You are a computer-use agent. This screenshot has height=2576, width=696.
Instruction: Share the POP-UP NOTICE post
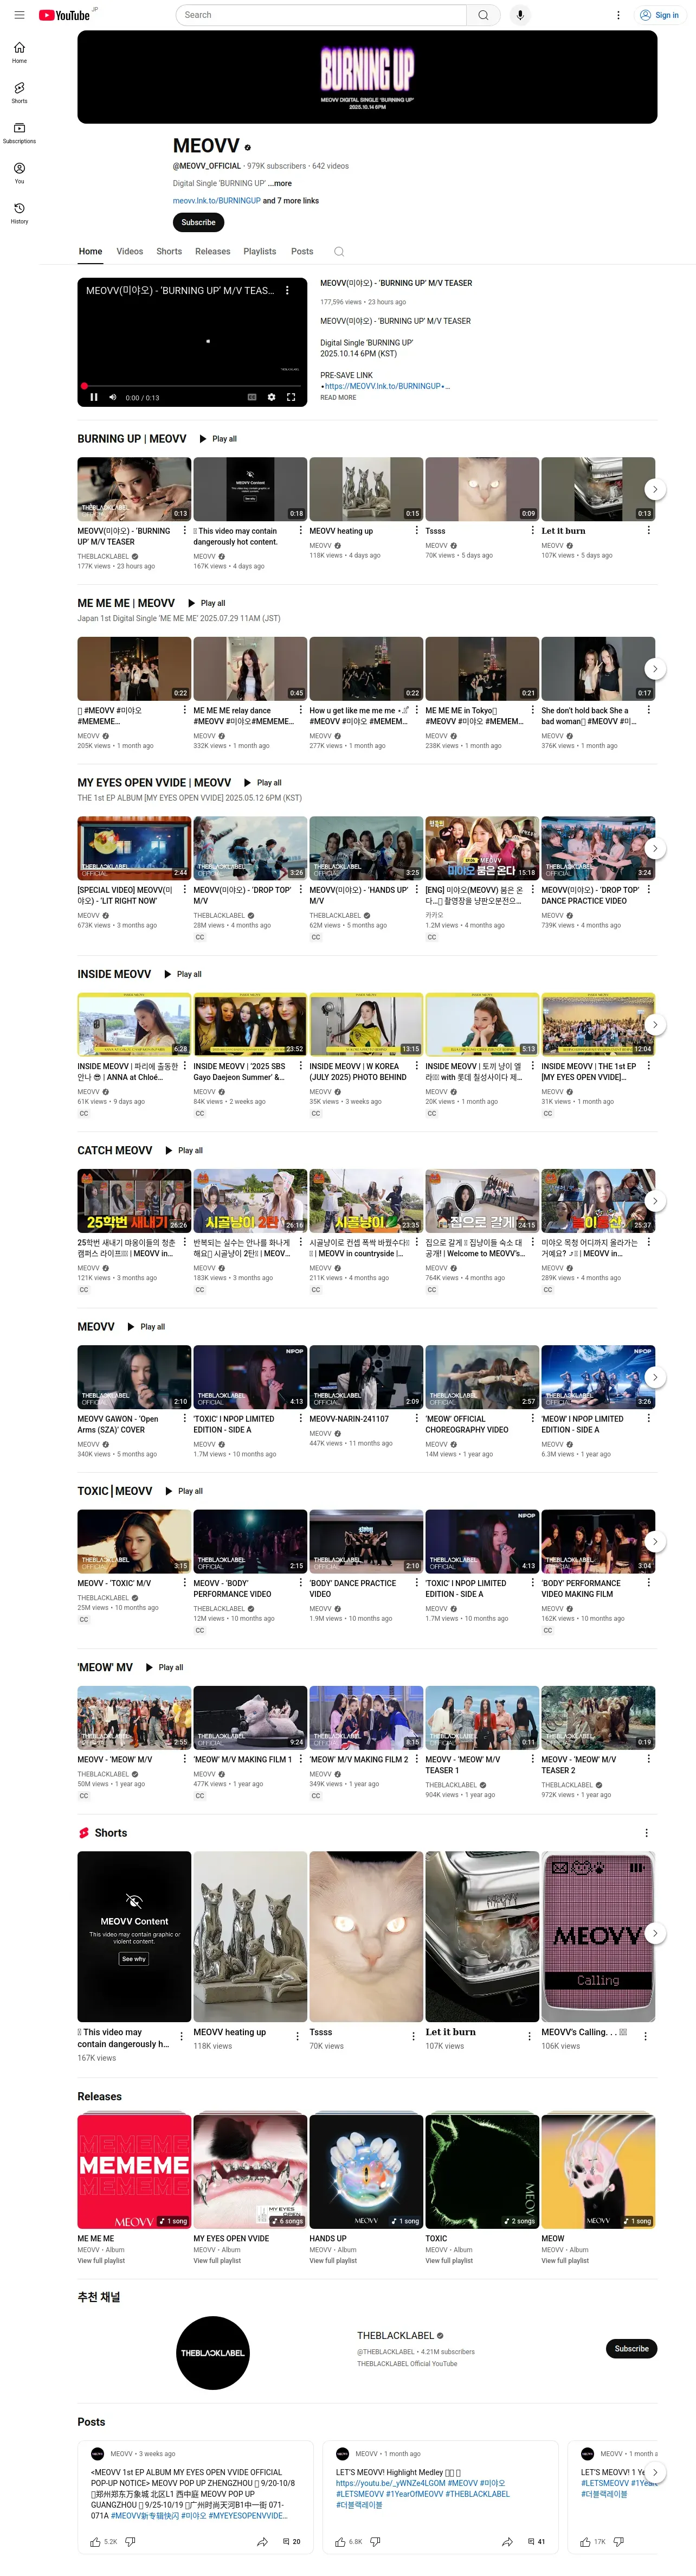pyautogui.click(x=262, y=2541)
